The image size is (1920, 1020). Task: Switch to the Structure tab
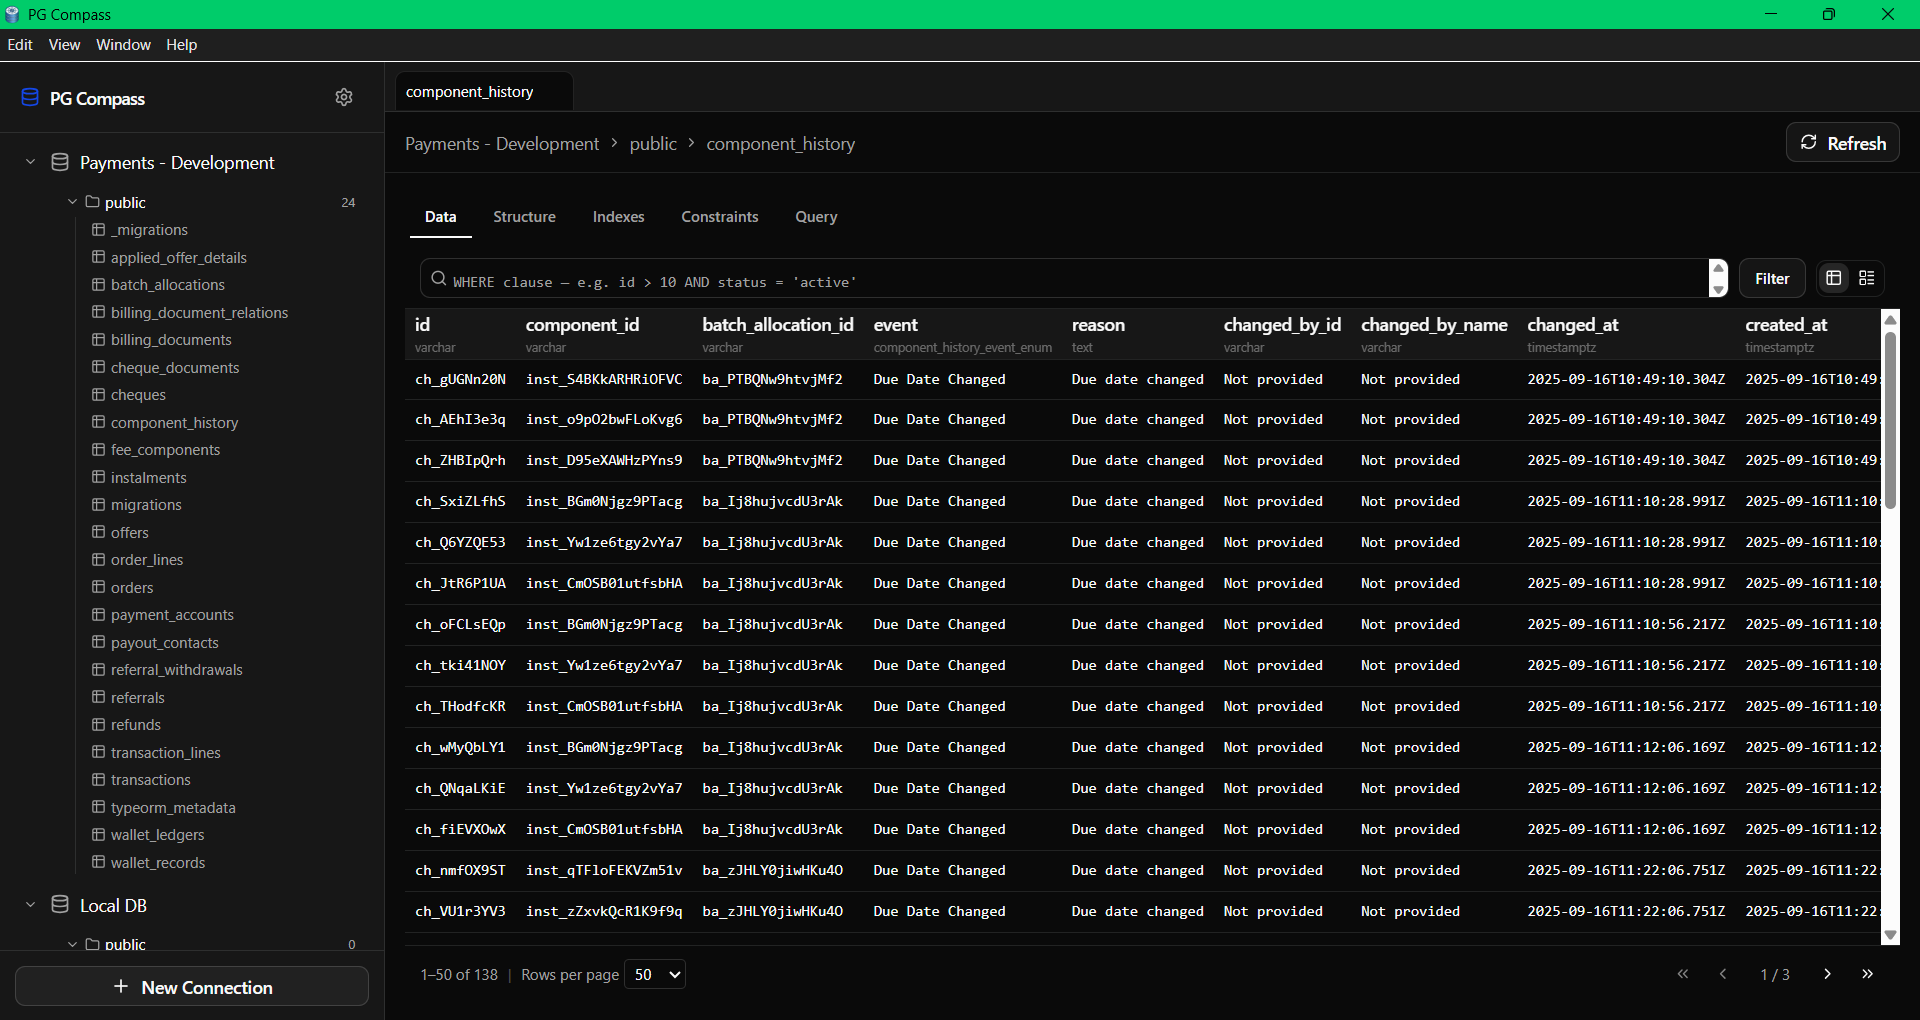(524, 217)
